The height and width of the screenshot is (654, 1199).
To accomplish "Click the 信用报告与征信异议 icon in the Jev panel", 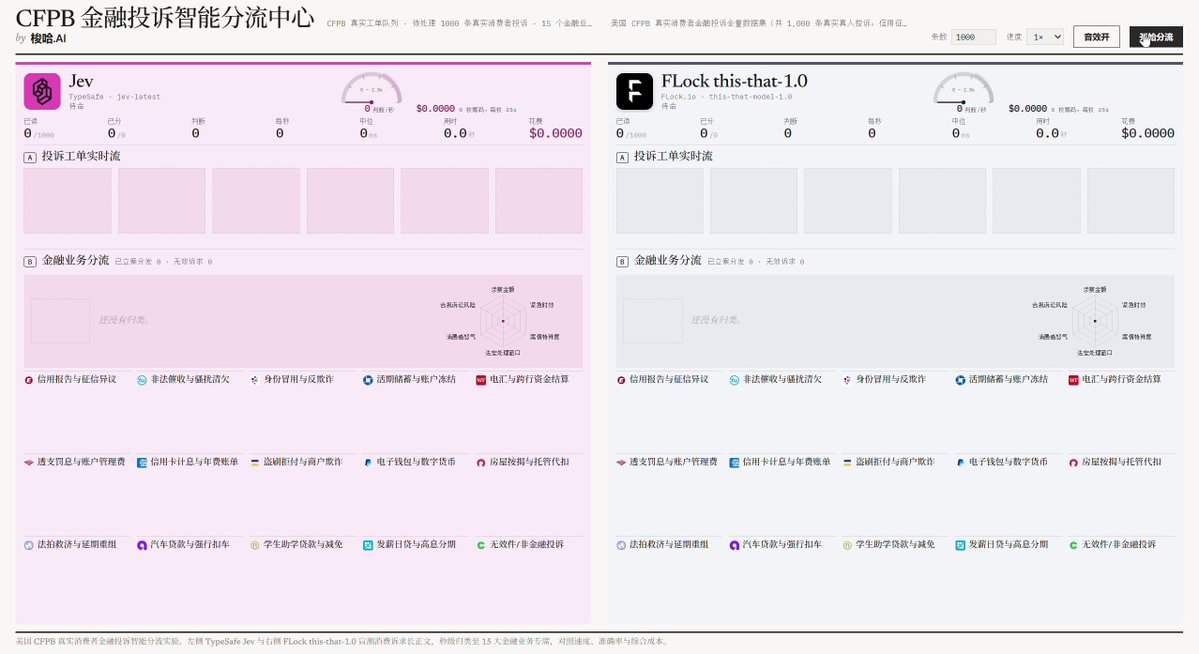I will [x=29, y=380].
